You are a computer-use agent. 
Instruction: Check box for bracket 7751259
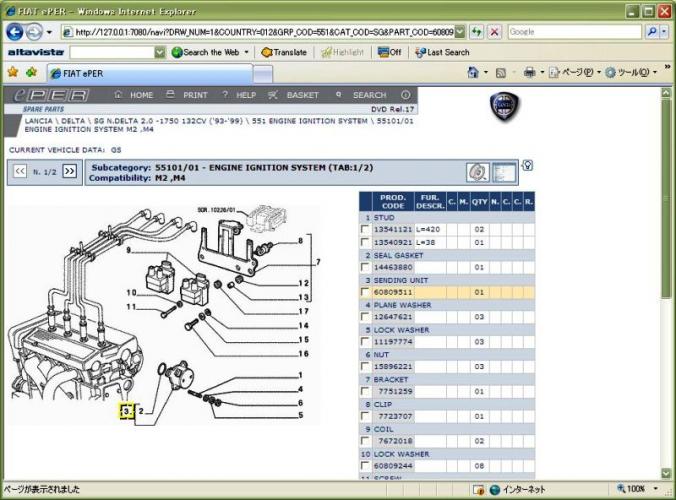point(365,391)
